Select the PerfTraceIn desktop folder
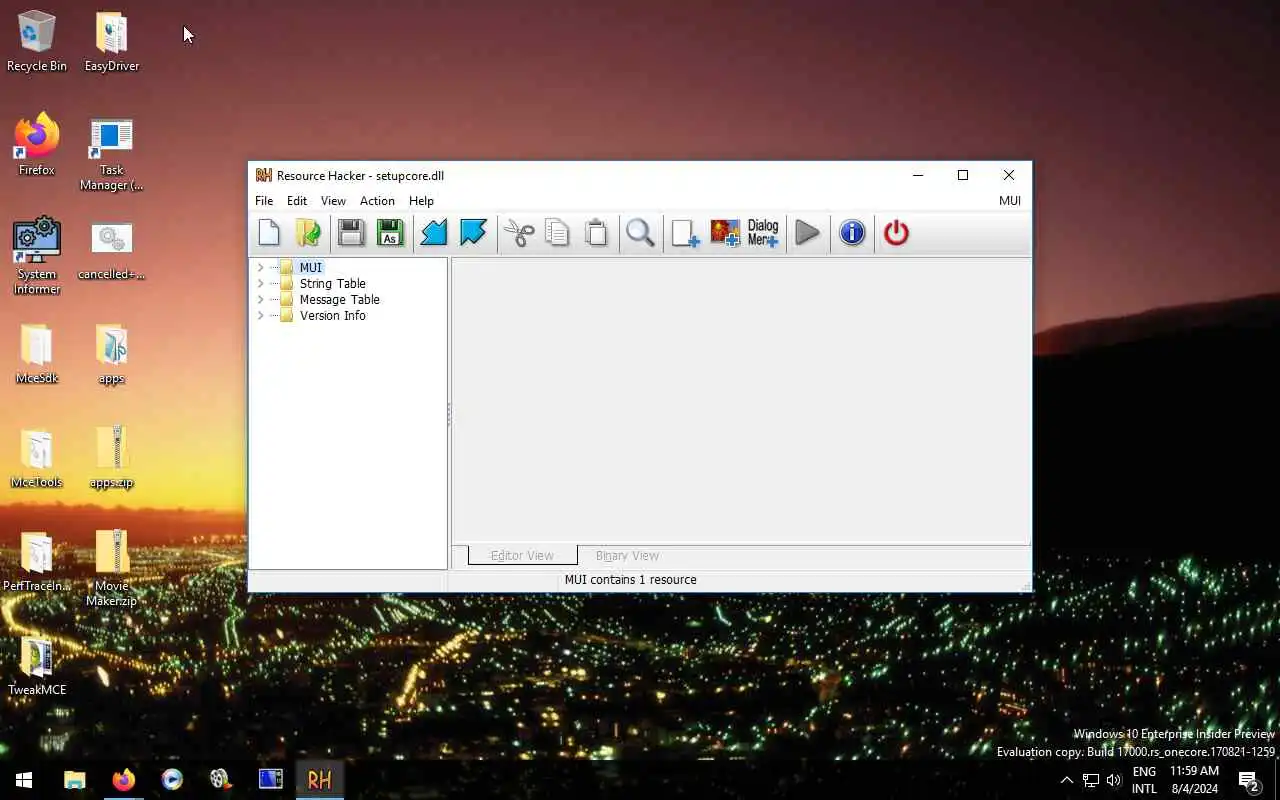Image resolution: width=1280 pixels, height=800 pixels. [x=37, y=562]
